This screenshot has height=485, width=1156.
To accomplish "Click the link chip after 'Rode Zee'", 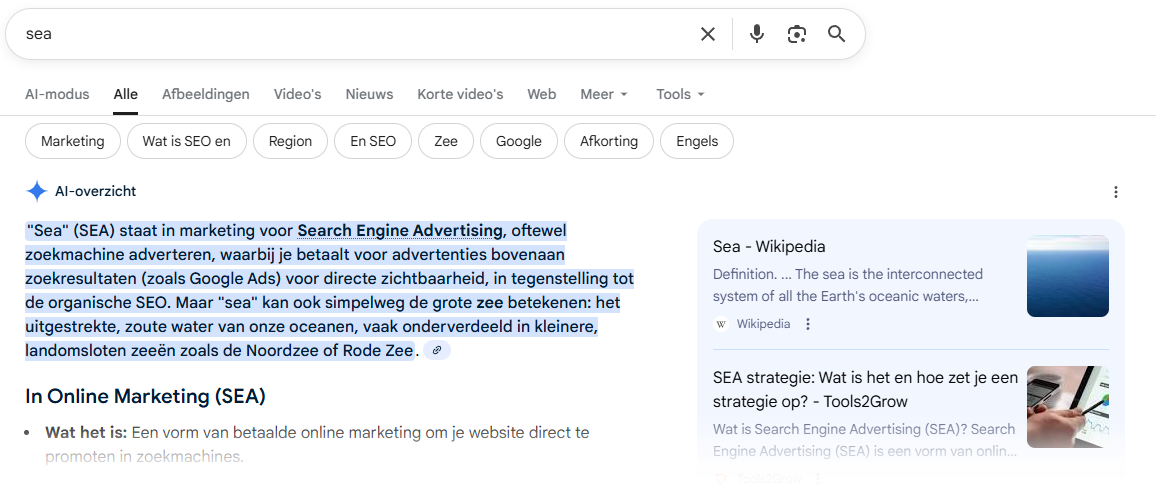I will pos(436,350).
